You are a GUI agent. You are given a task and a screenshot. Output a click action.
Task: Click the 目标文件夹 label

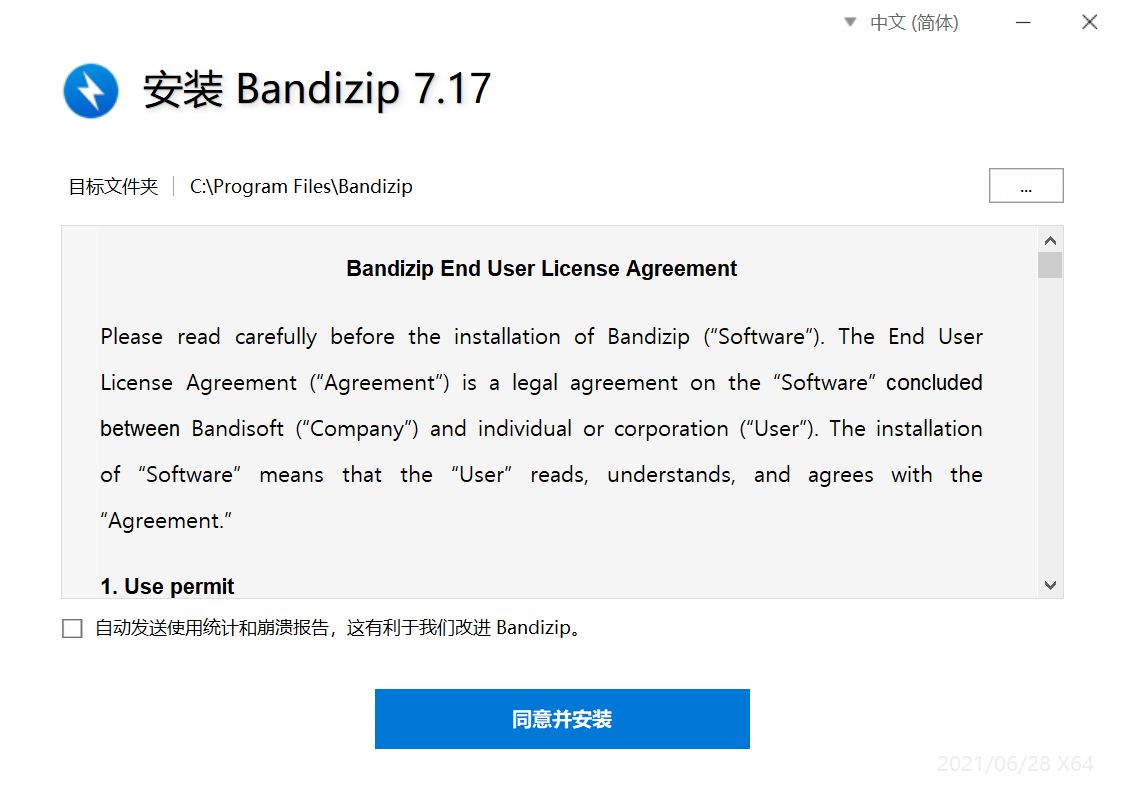click(113, 187)
